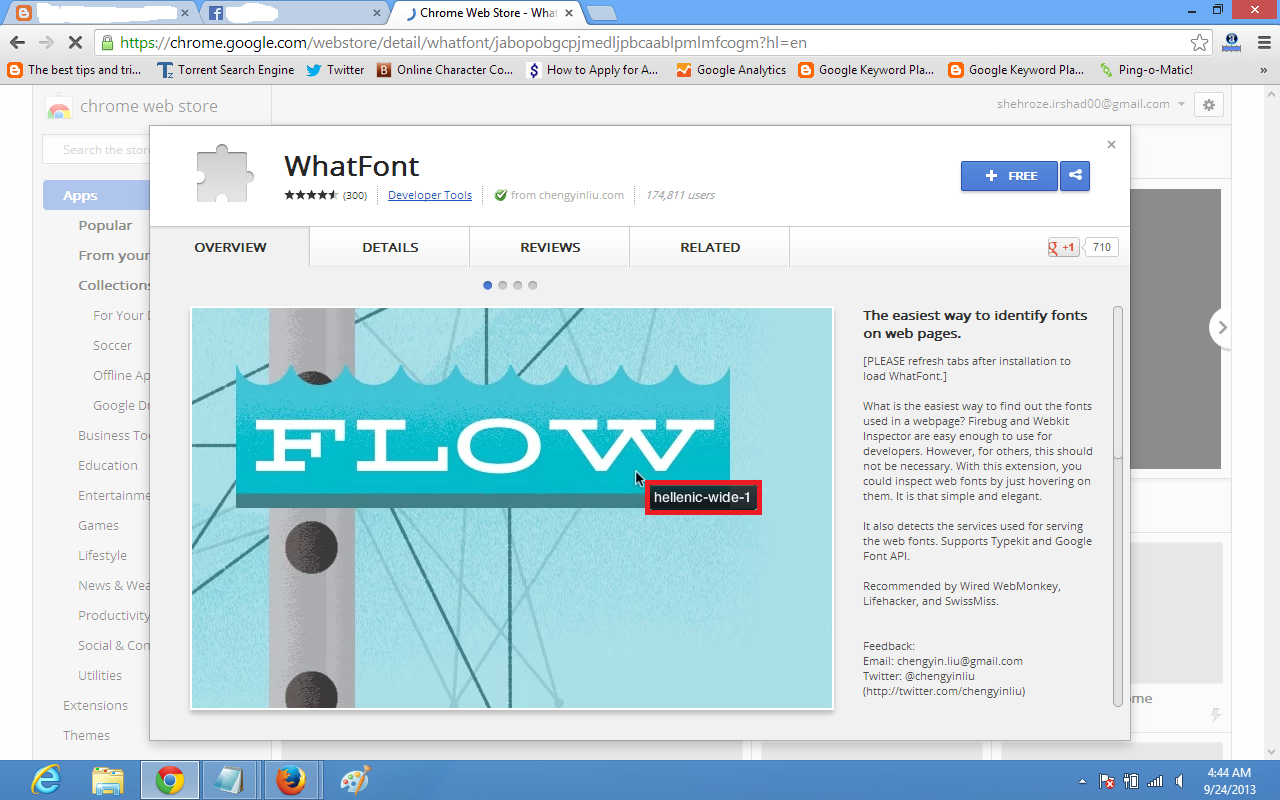Click the blue FREE install button

[x=1009, y=176]
